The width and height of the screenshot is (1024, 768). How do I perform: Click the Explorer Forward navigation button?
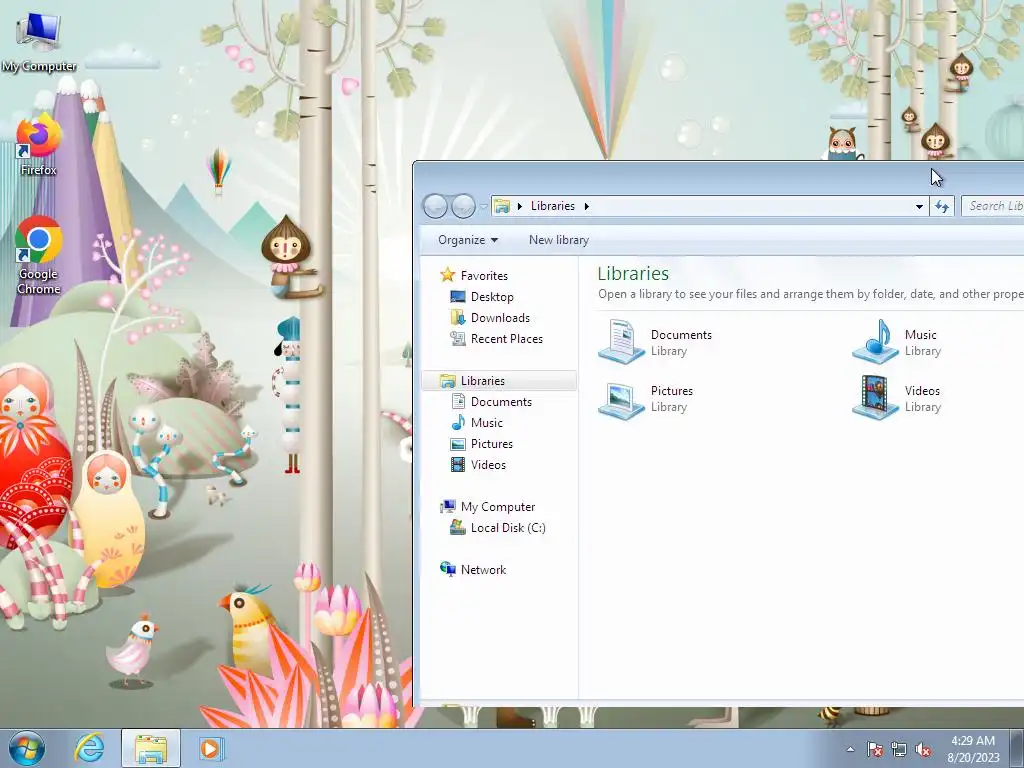[x=463, y=206]
